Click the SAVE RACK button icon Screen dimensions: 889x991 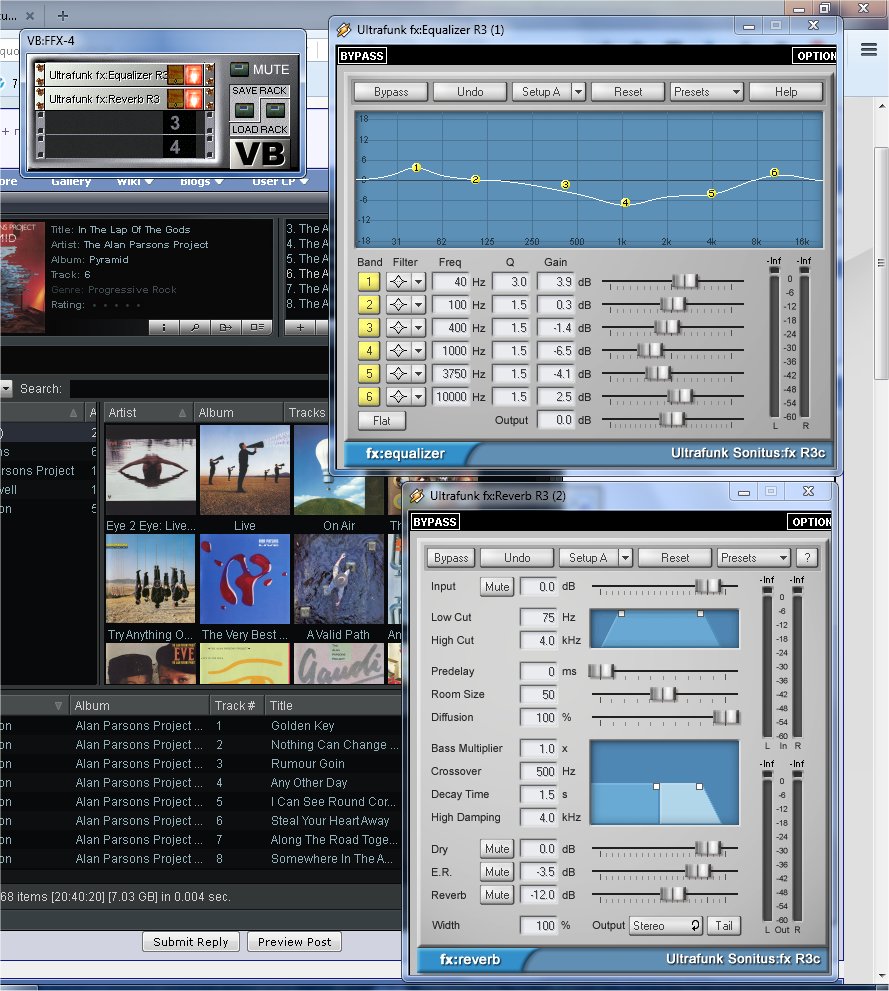point(245,111)
